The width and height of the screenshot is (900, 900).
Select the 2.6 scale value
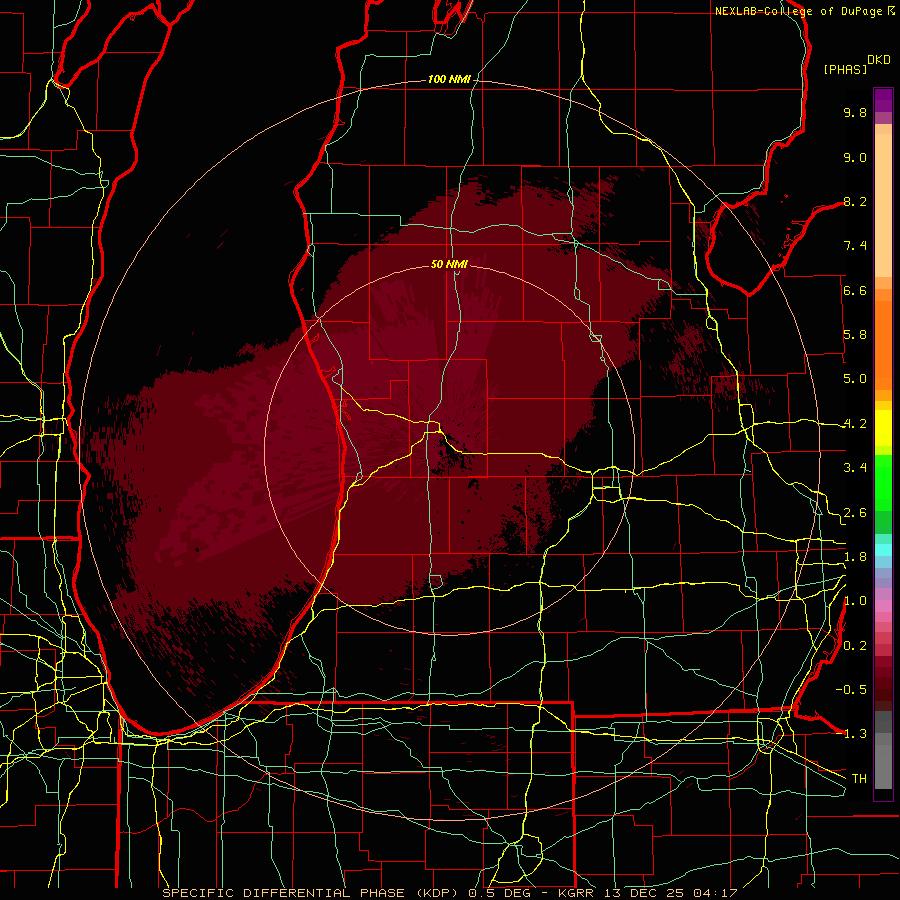[x=855, y=513]
